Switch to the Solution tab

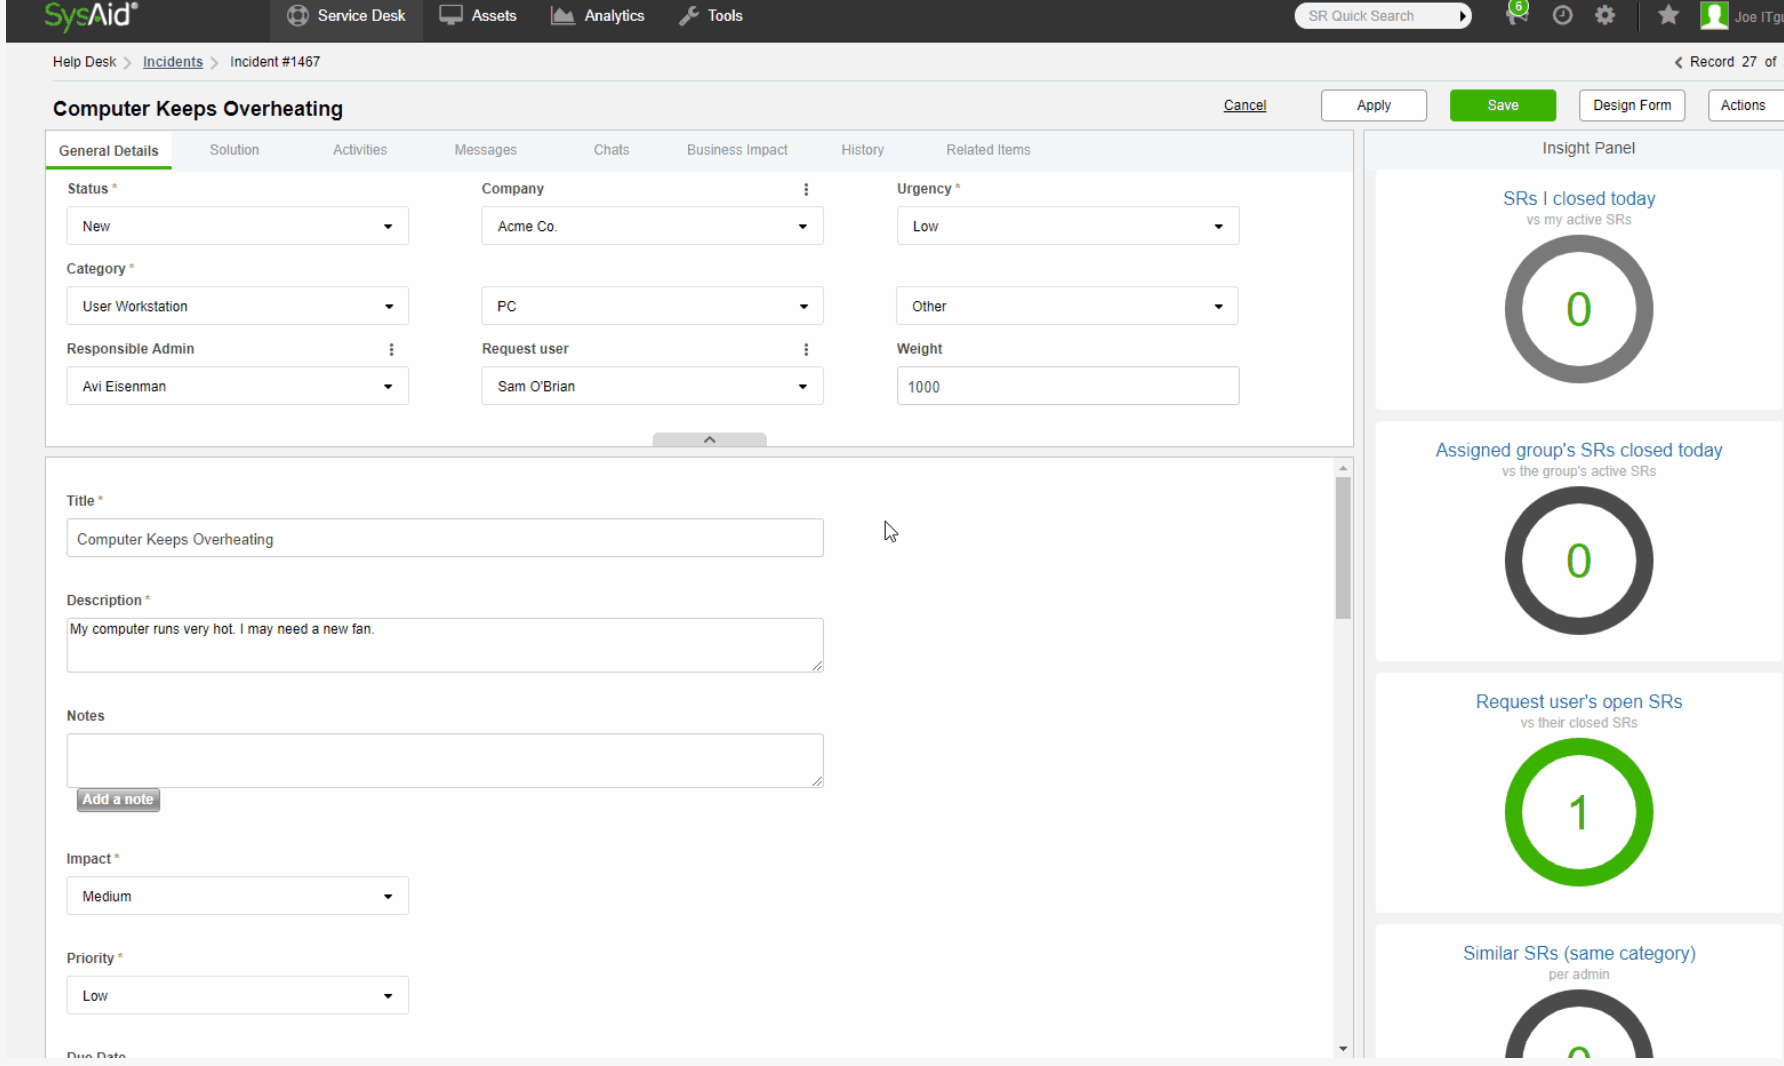coord(234,150)
